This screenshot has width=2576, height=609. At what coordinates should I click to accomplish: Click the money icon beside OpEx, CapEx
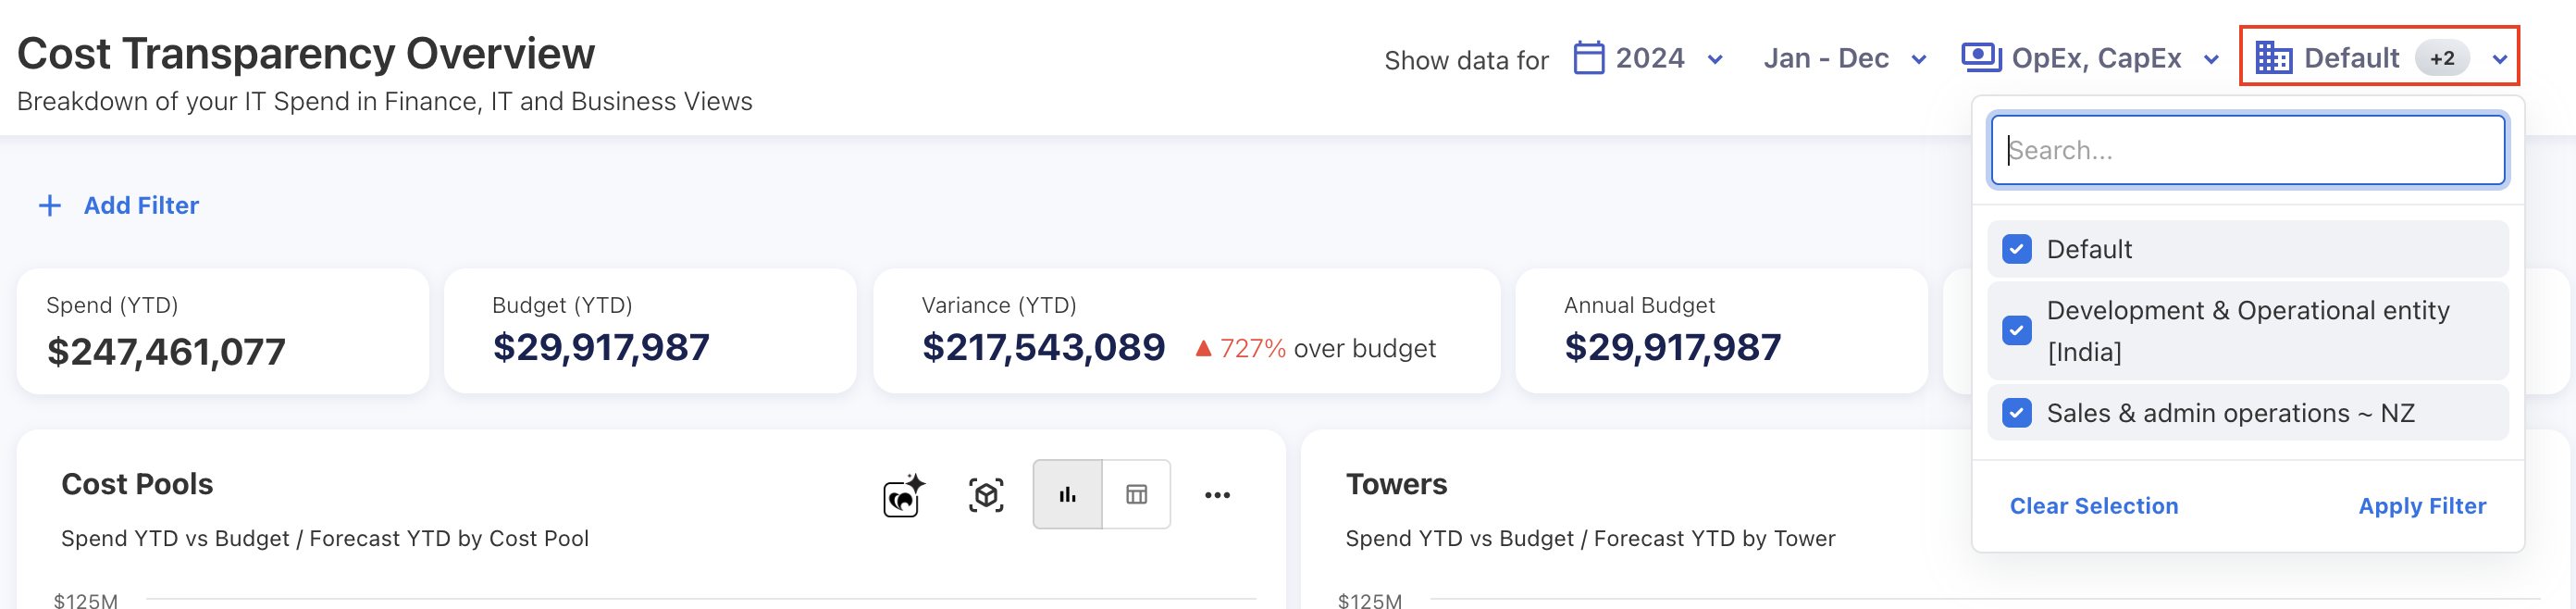[1980, 58]
